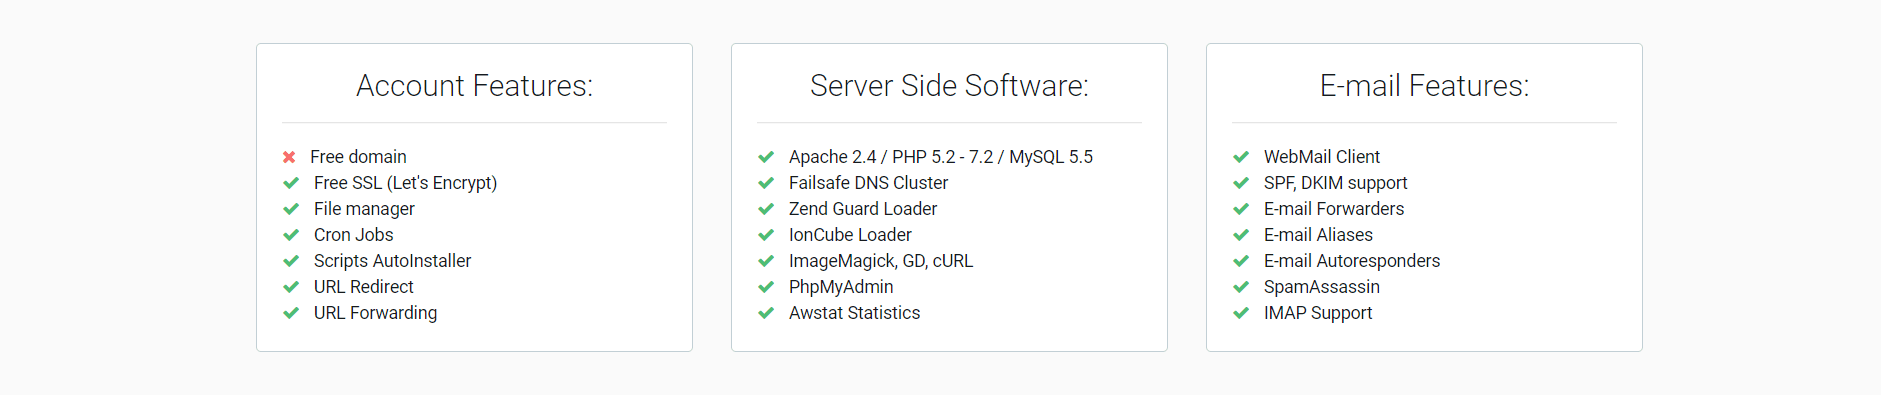Click the ImageMagick, GD, cURL text
This screenshot has width=1881, height=395.
tap(881, 261)
